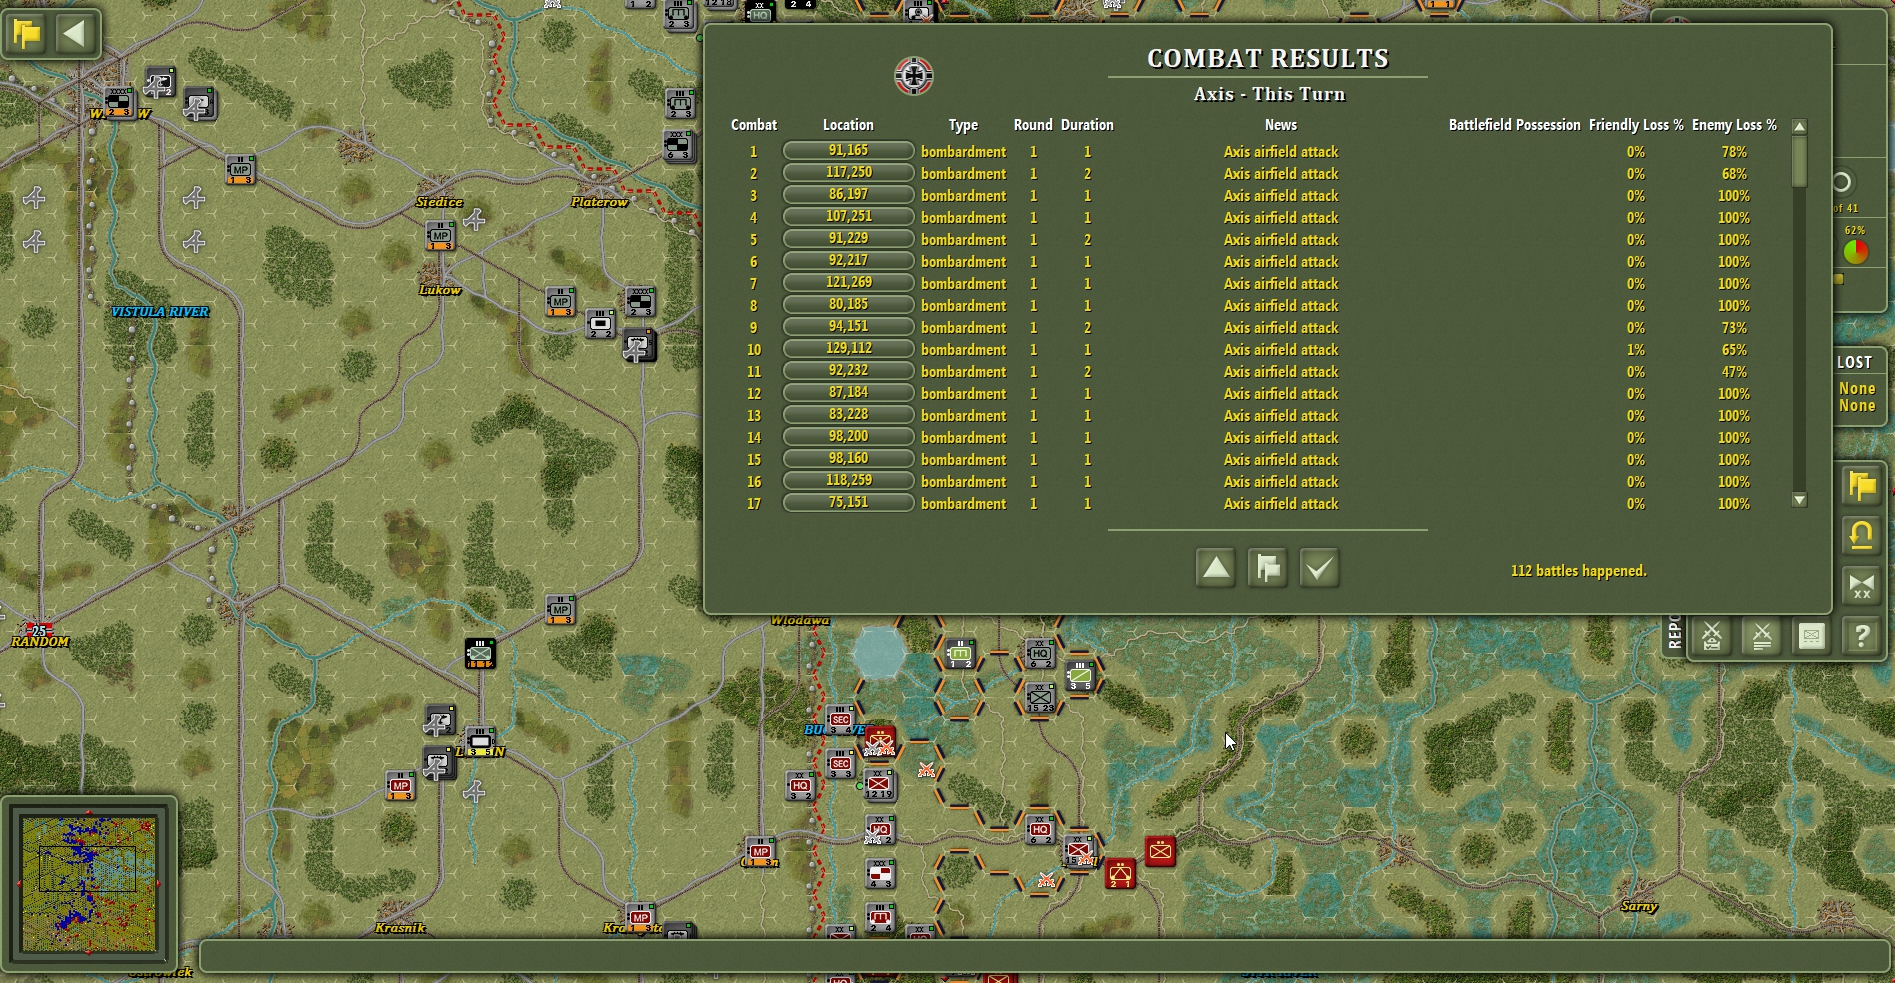Click the Random city label on map
This screenshot has height=983, width=1895.
[40, 642]
